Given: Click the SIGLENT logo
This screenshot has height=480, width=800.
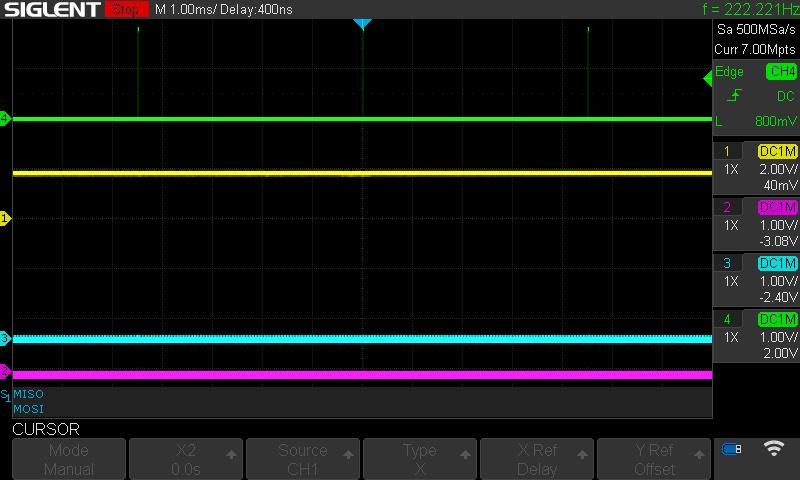Looking at the screenshot, I should pyautogui.click(x=53, y=9).
